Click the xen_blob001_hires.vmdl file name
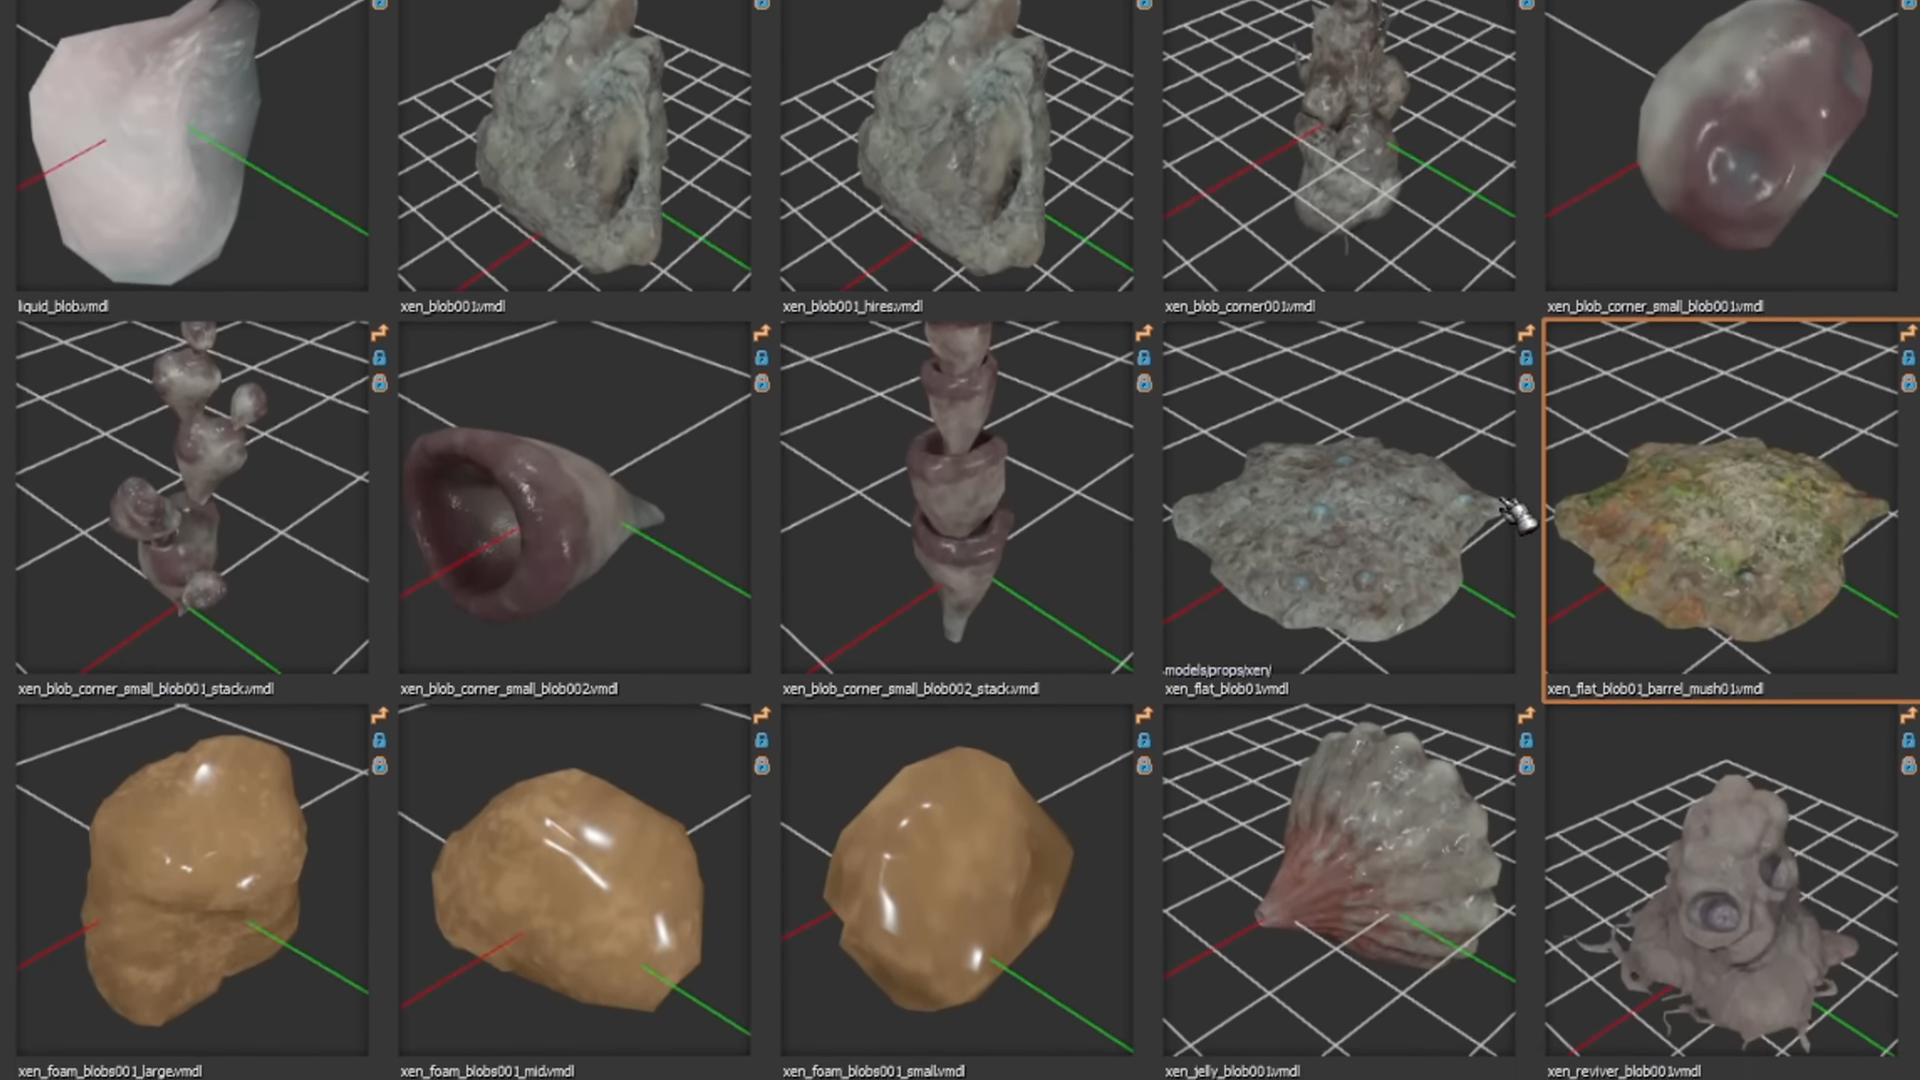Screen dimensions: 1920x1080 tap(852, 306)
